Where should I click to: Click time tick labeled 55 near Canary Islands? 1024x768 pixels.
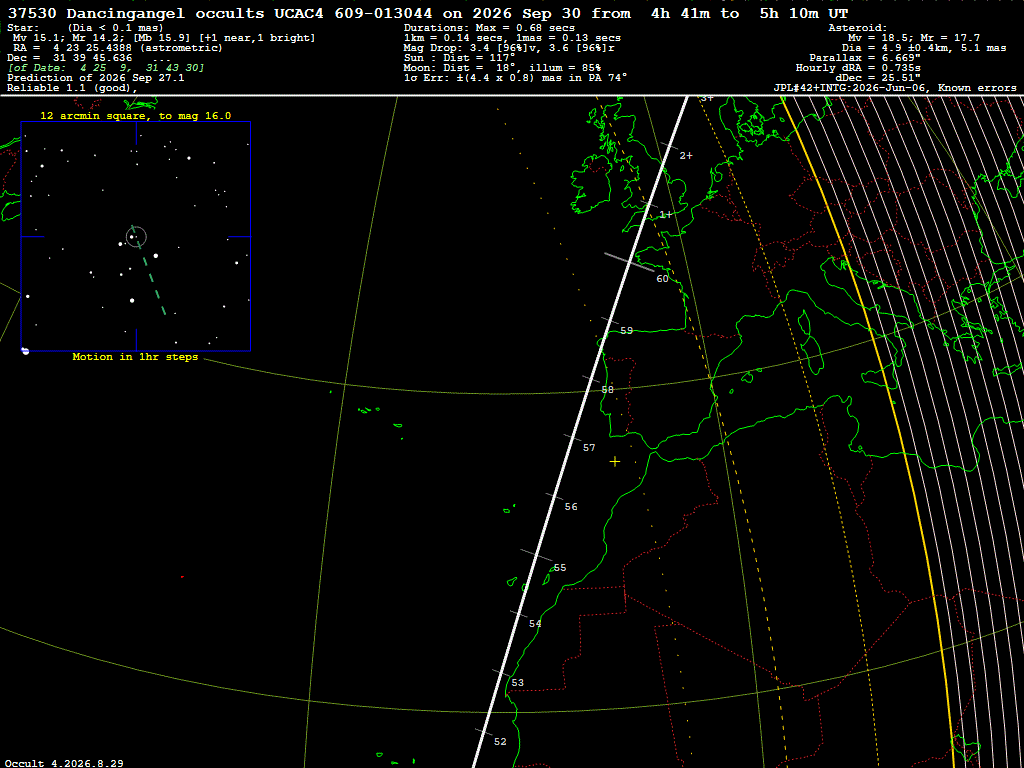click(560, 568)
